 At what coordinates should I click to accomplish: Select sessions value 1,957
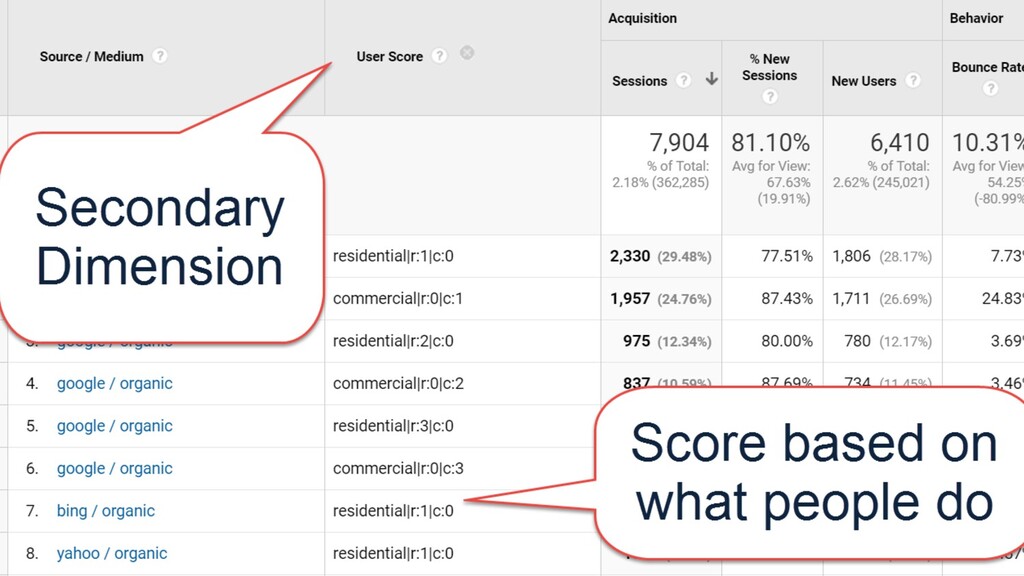(630, 298)
